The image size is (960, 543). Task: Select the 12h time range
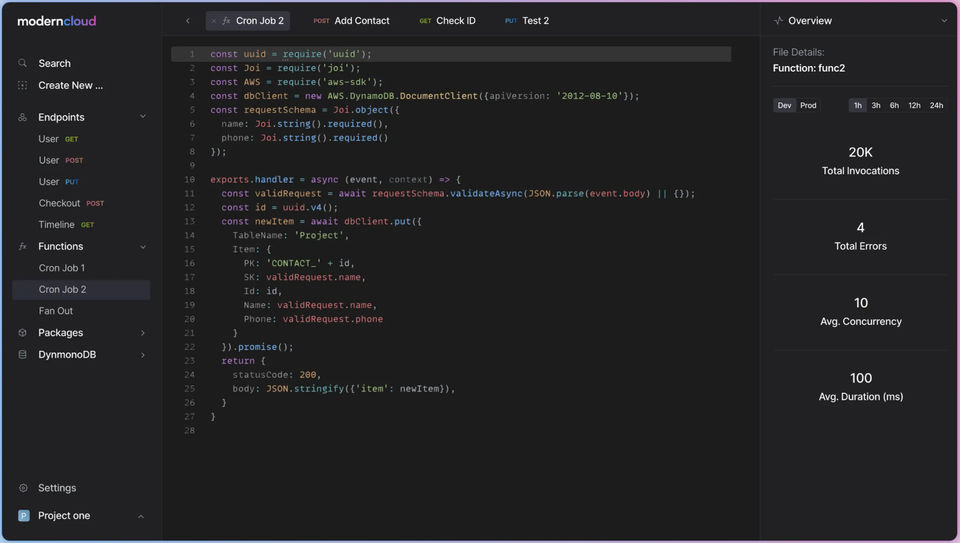pyautogui.click(x=914, y=105)
